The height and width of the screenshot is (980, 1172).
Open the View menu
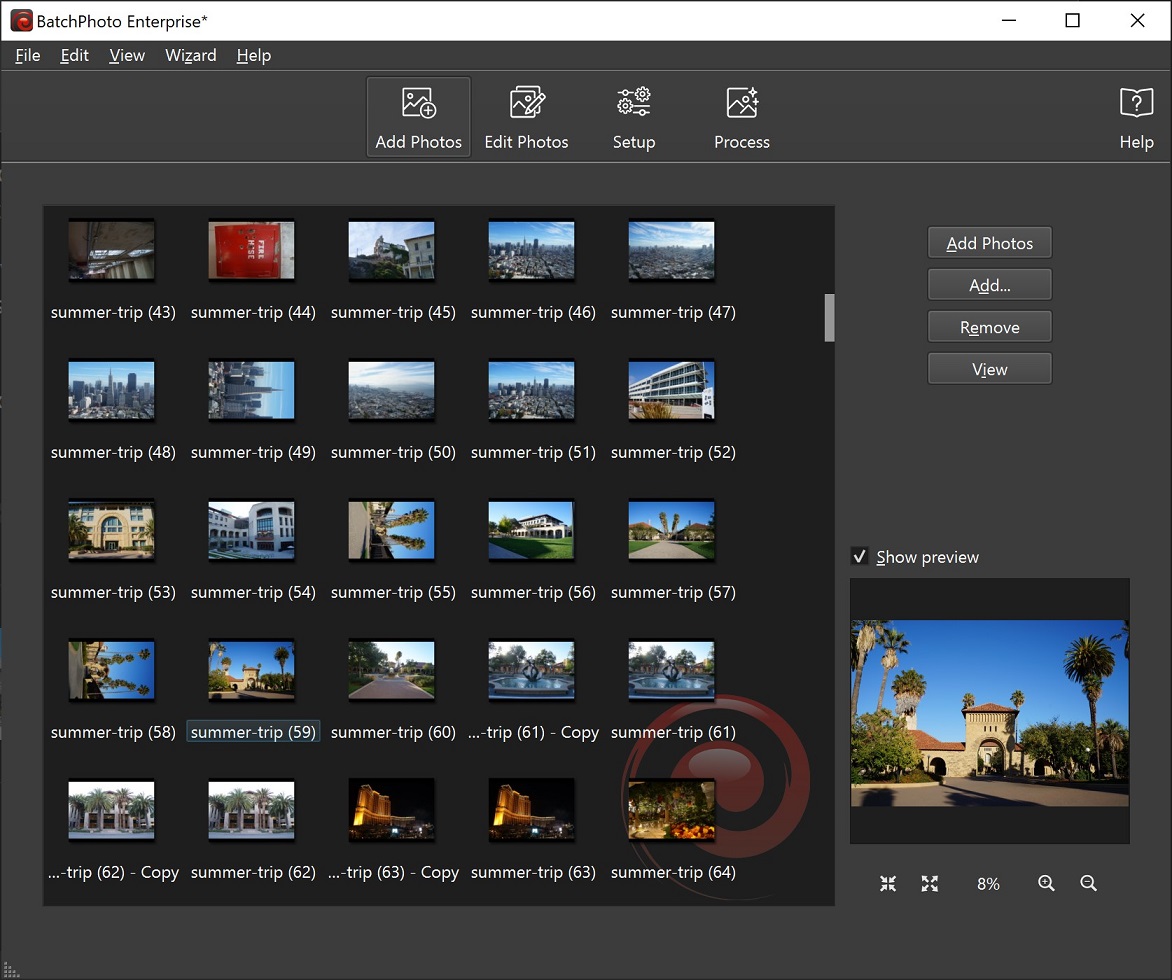[x=126, y=55]
